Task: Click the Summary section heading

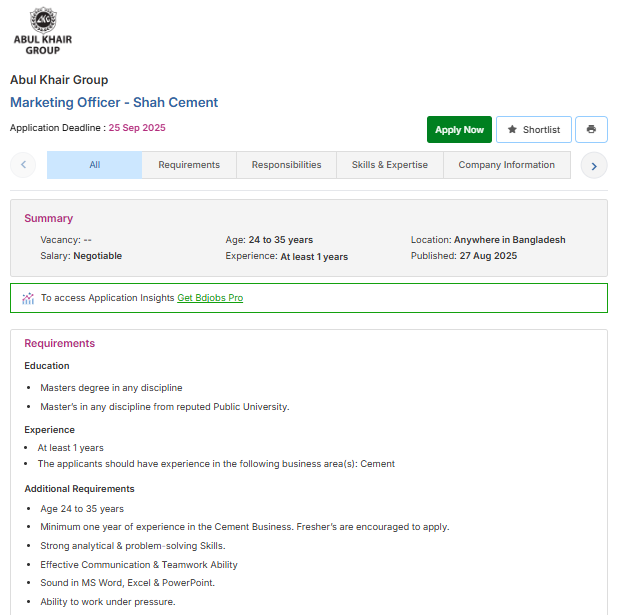Action: coord(48,218)
